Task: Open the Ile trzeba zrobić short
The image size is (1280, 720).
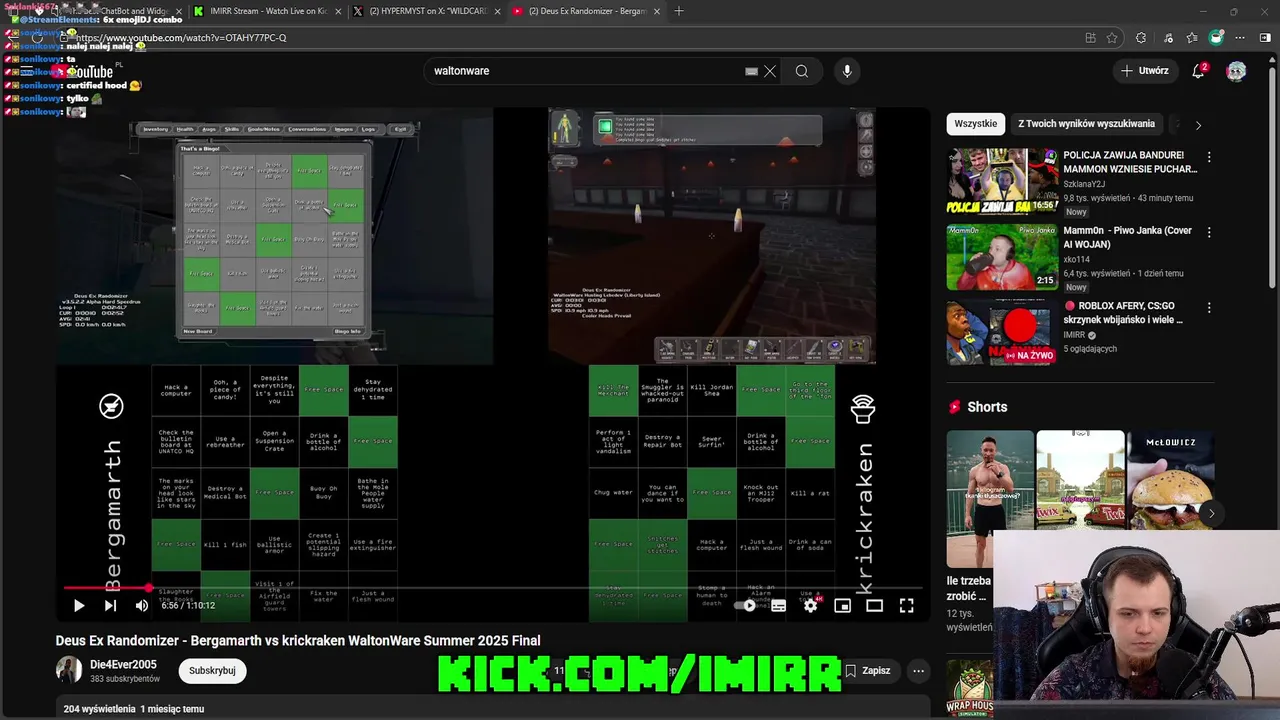Action: click(990, 498)
